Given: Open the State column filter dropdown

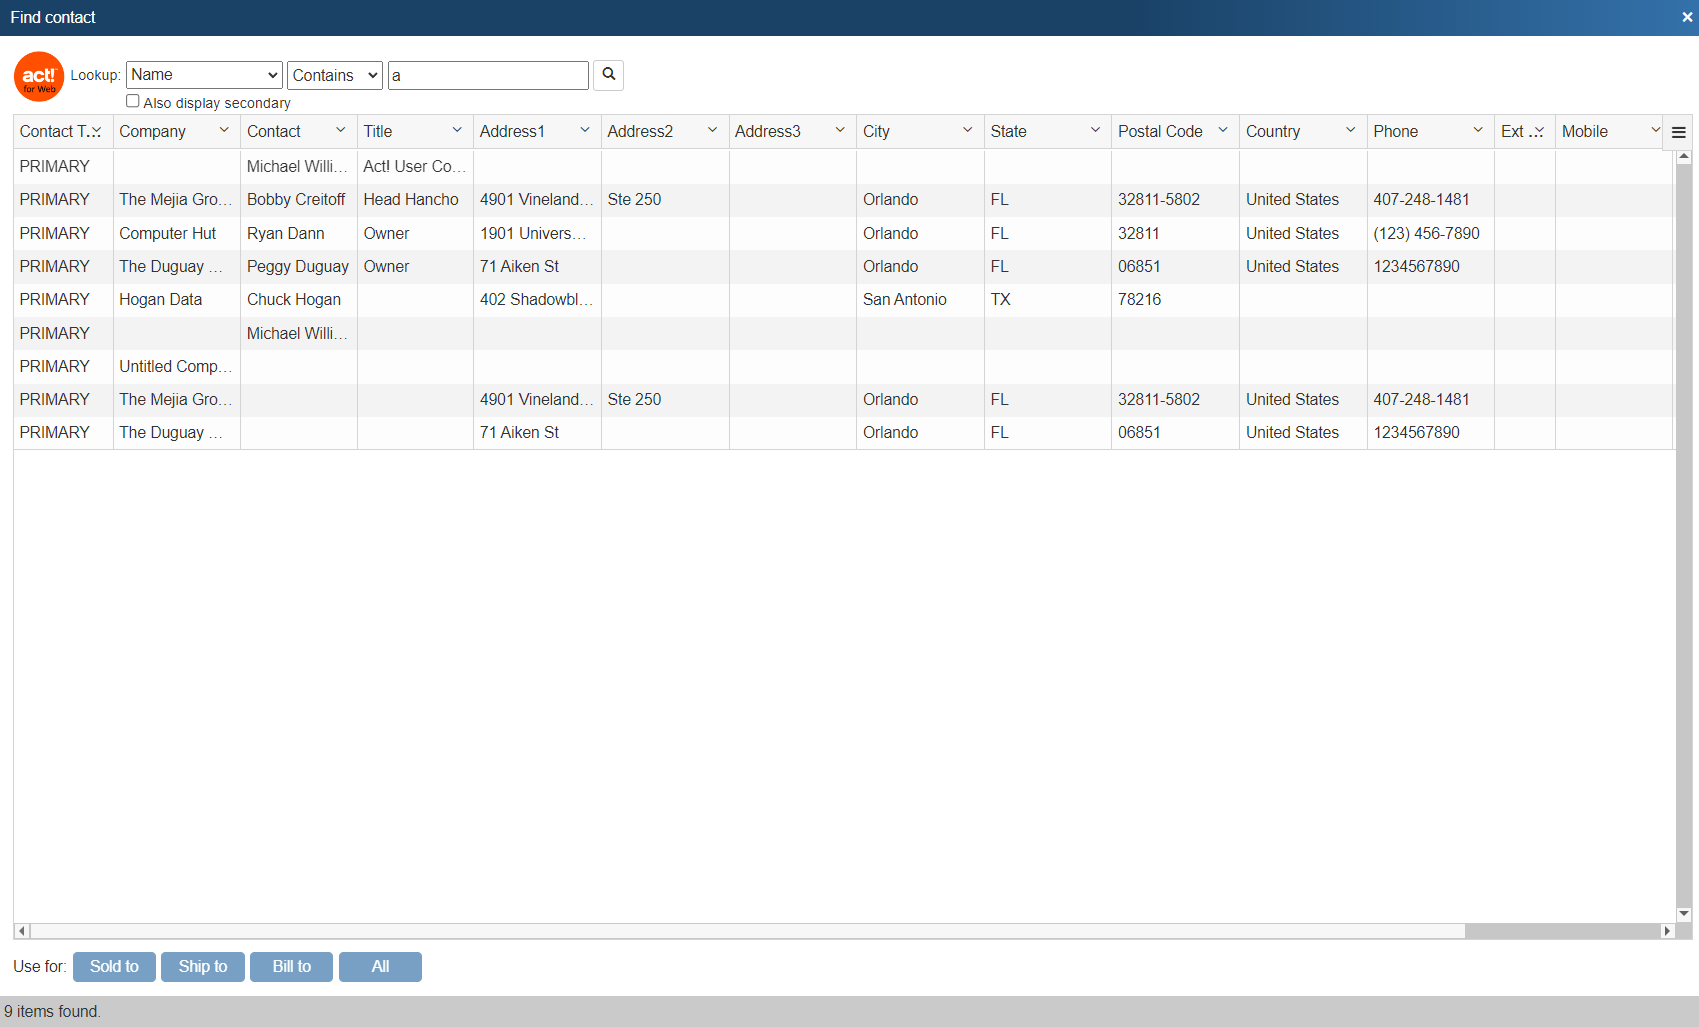Looking at the screenshot, I should pyautogui.click(x=1095, y=130).
